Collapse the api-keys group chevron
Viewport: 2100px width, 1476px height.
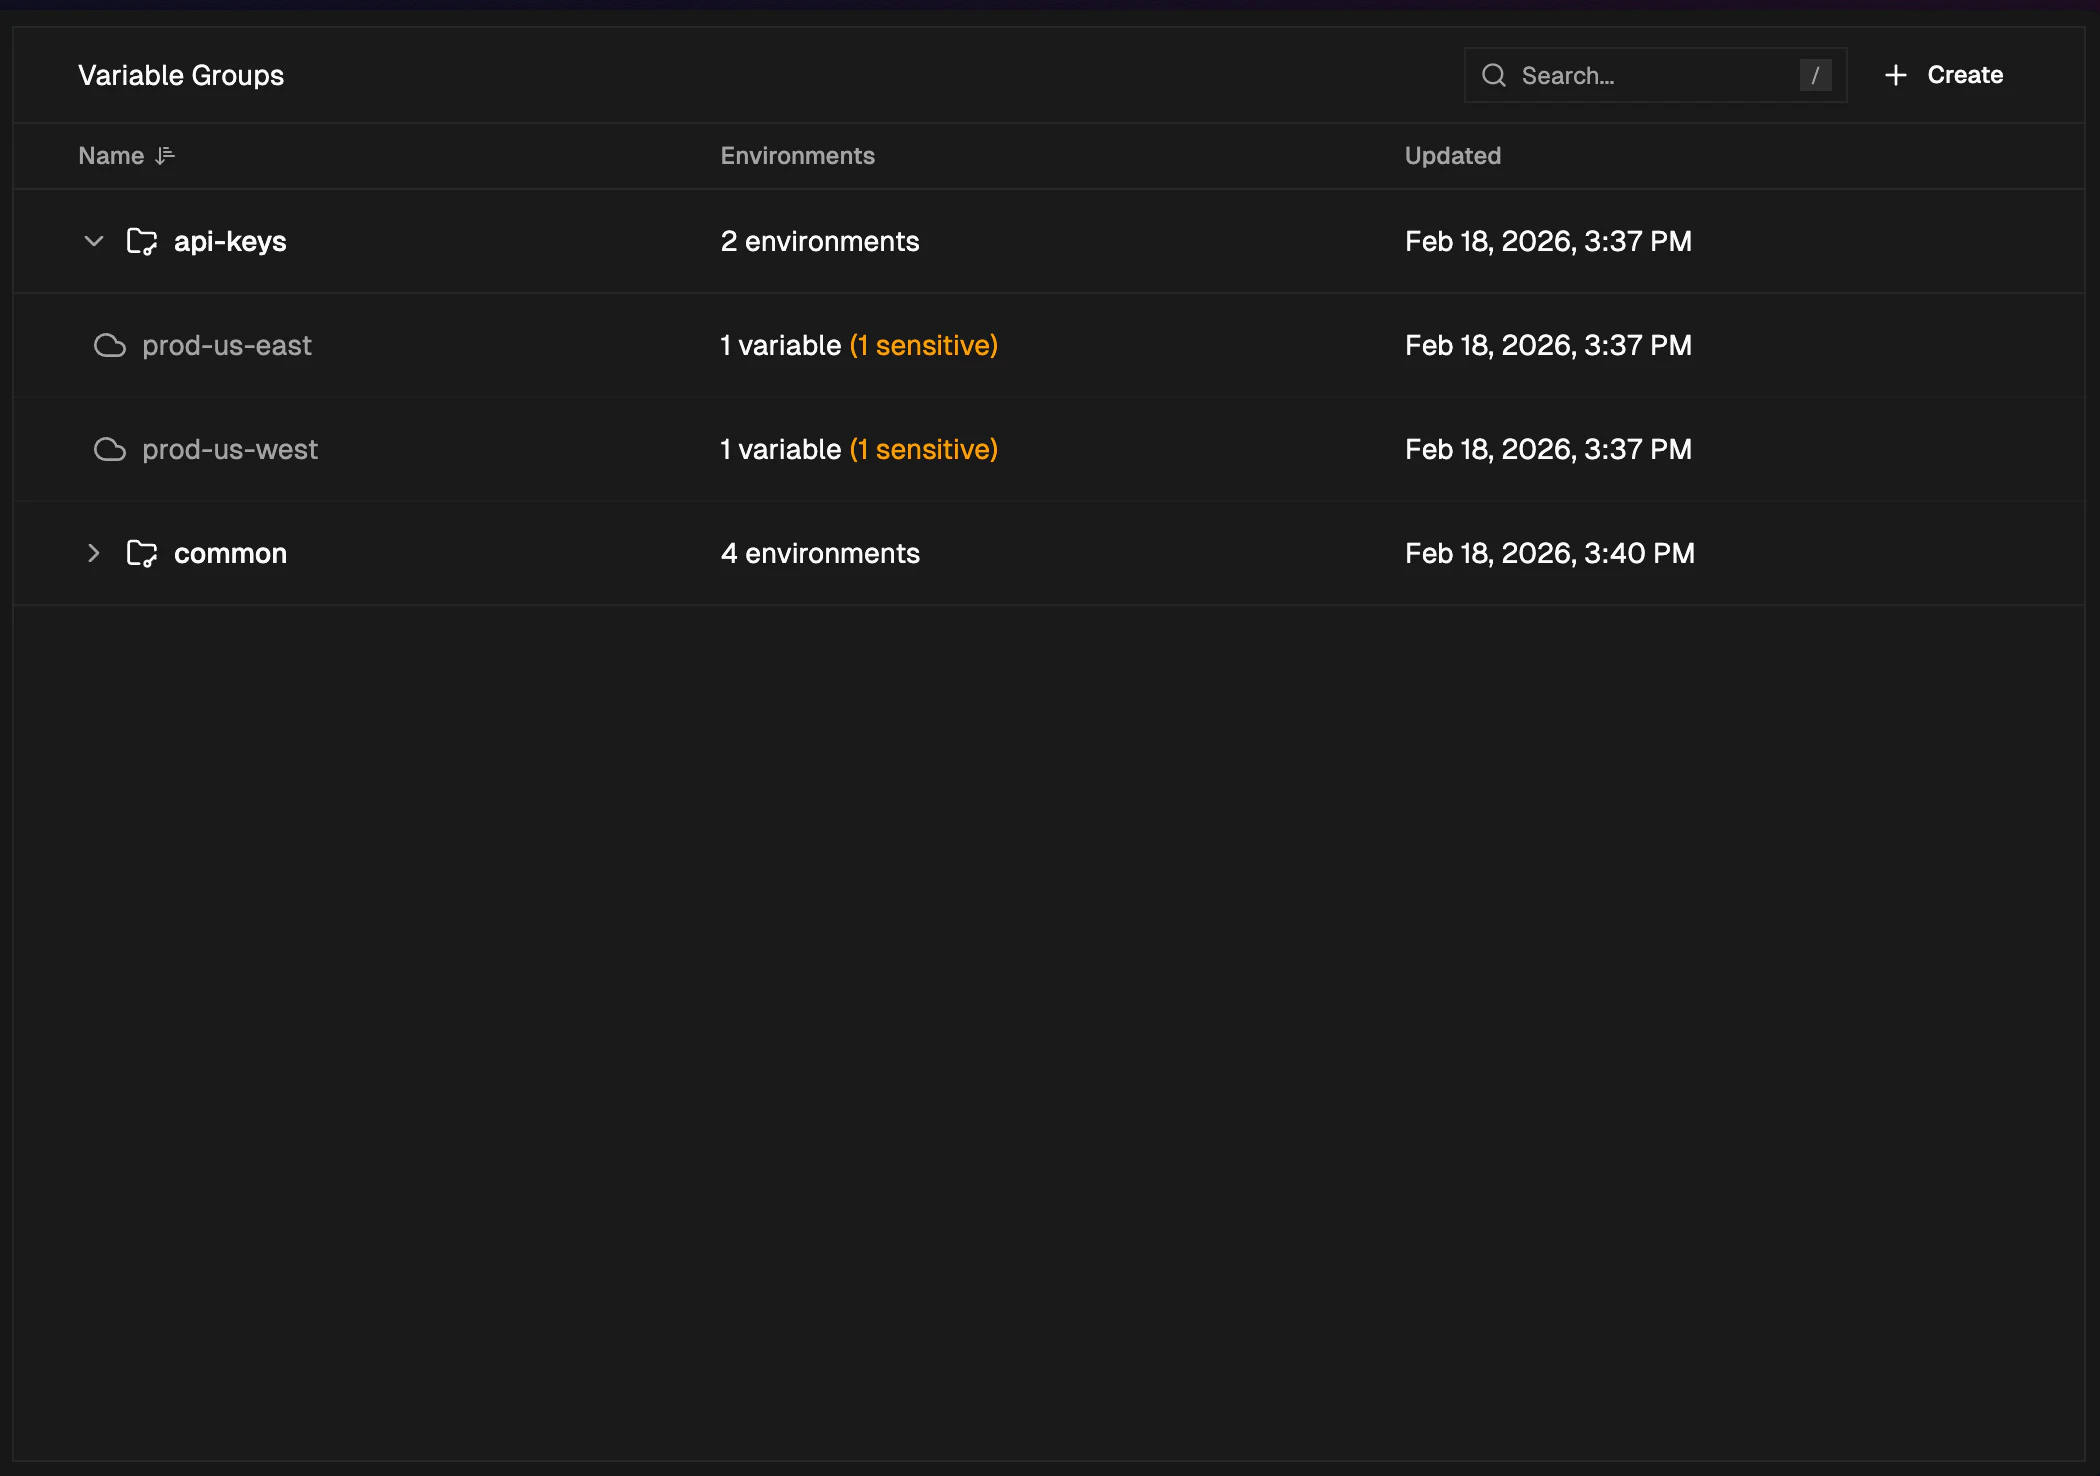pos(94,242)
